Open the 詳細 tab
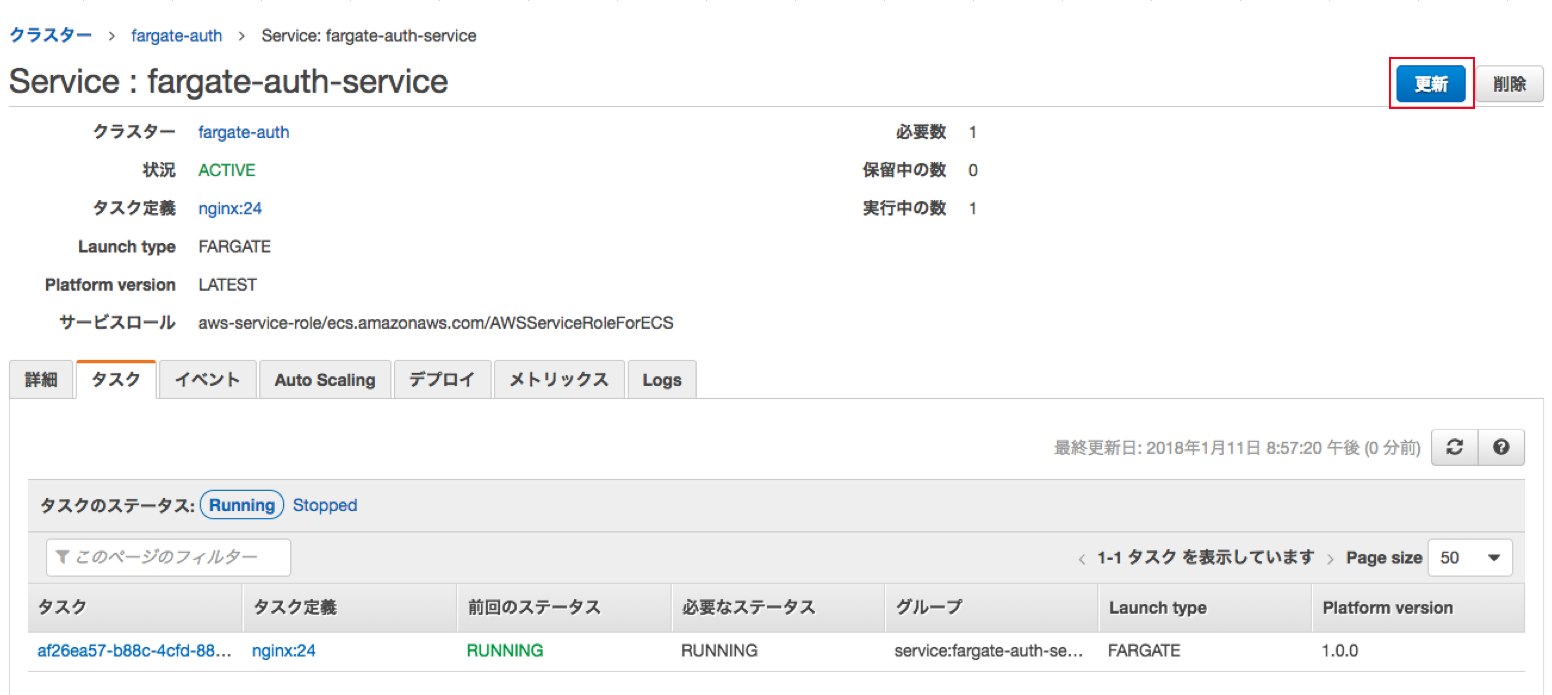The image size is (1552, 695). coord(41,379)
